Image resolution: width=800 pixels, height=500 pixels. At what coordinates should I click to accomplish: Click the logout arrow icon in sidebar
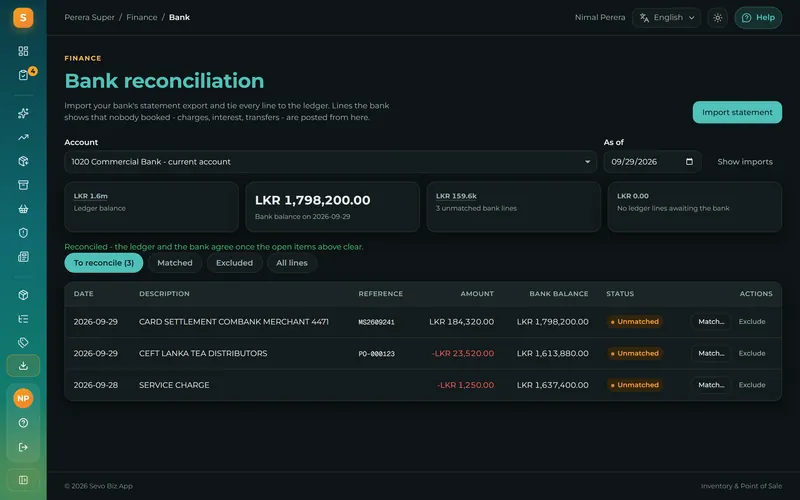23,447
